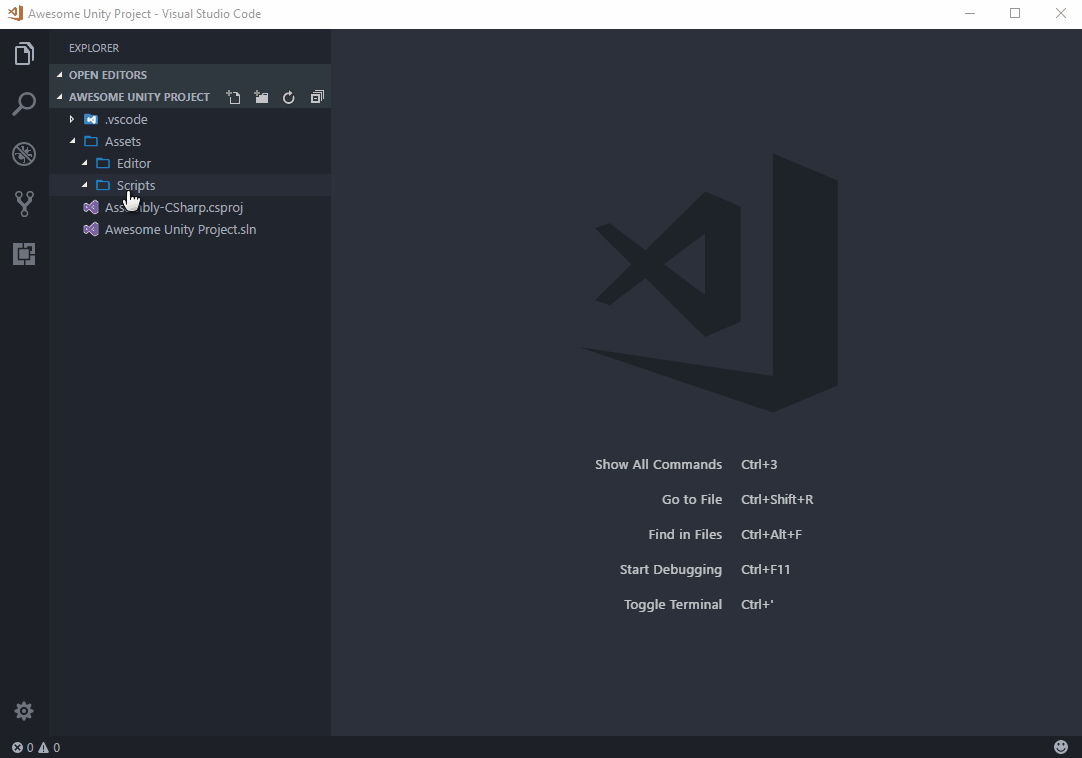Click the Assets folder icon

(x=91, y=142)
